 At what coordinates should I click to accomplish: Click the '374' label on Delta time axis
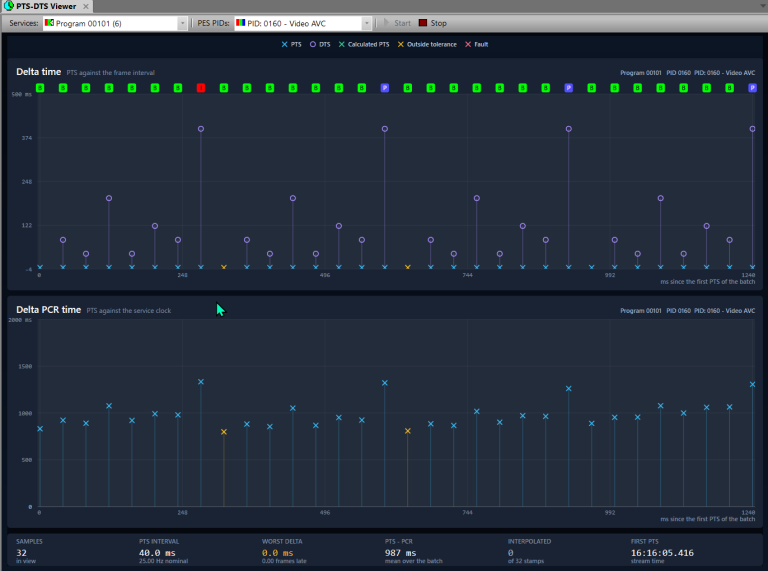point(26,138)
